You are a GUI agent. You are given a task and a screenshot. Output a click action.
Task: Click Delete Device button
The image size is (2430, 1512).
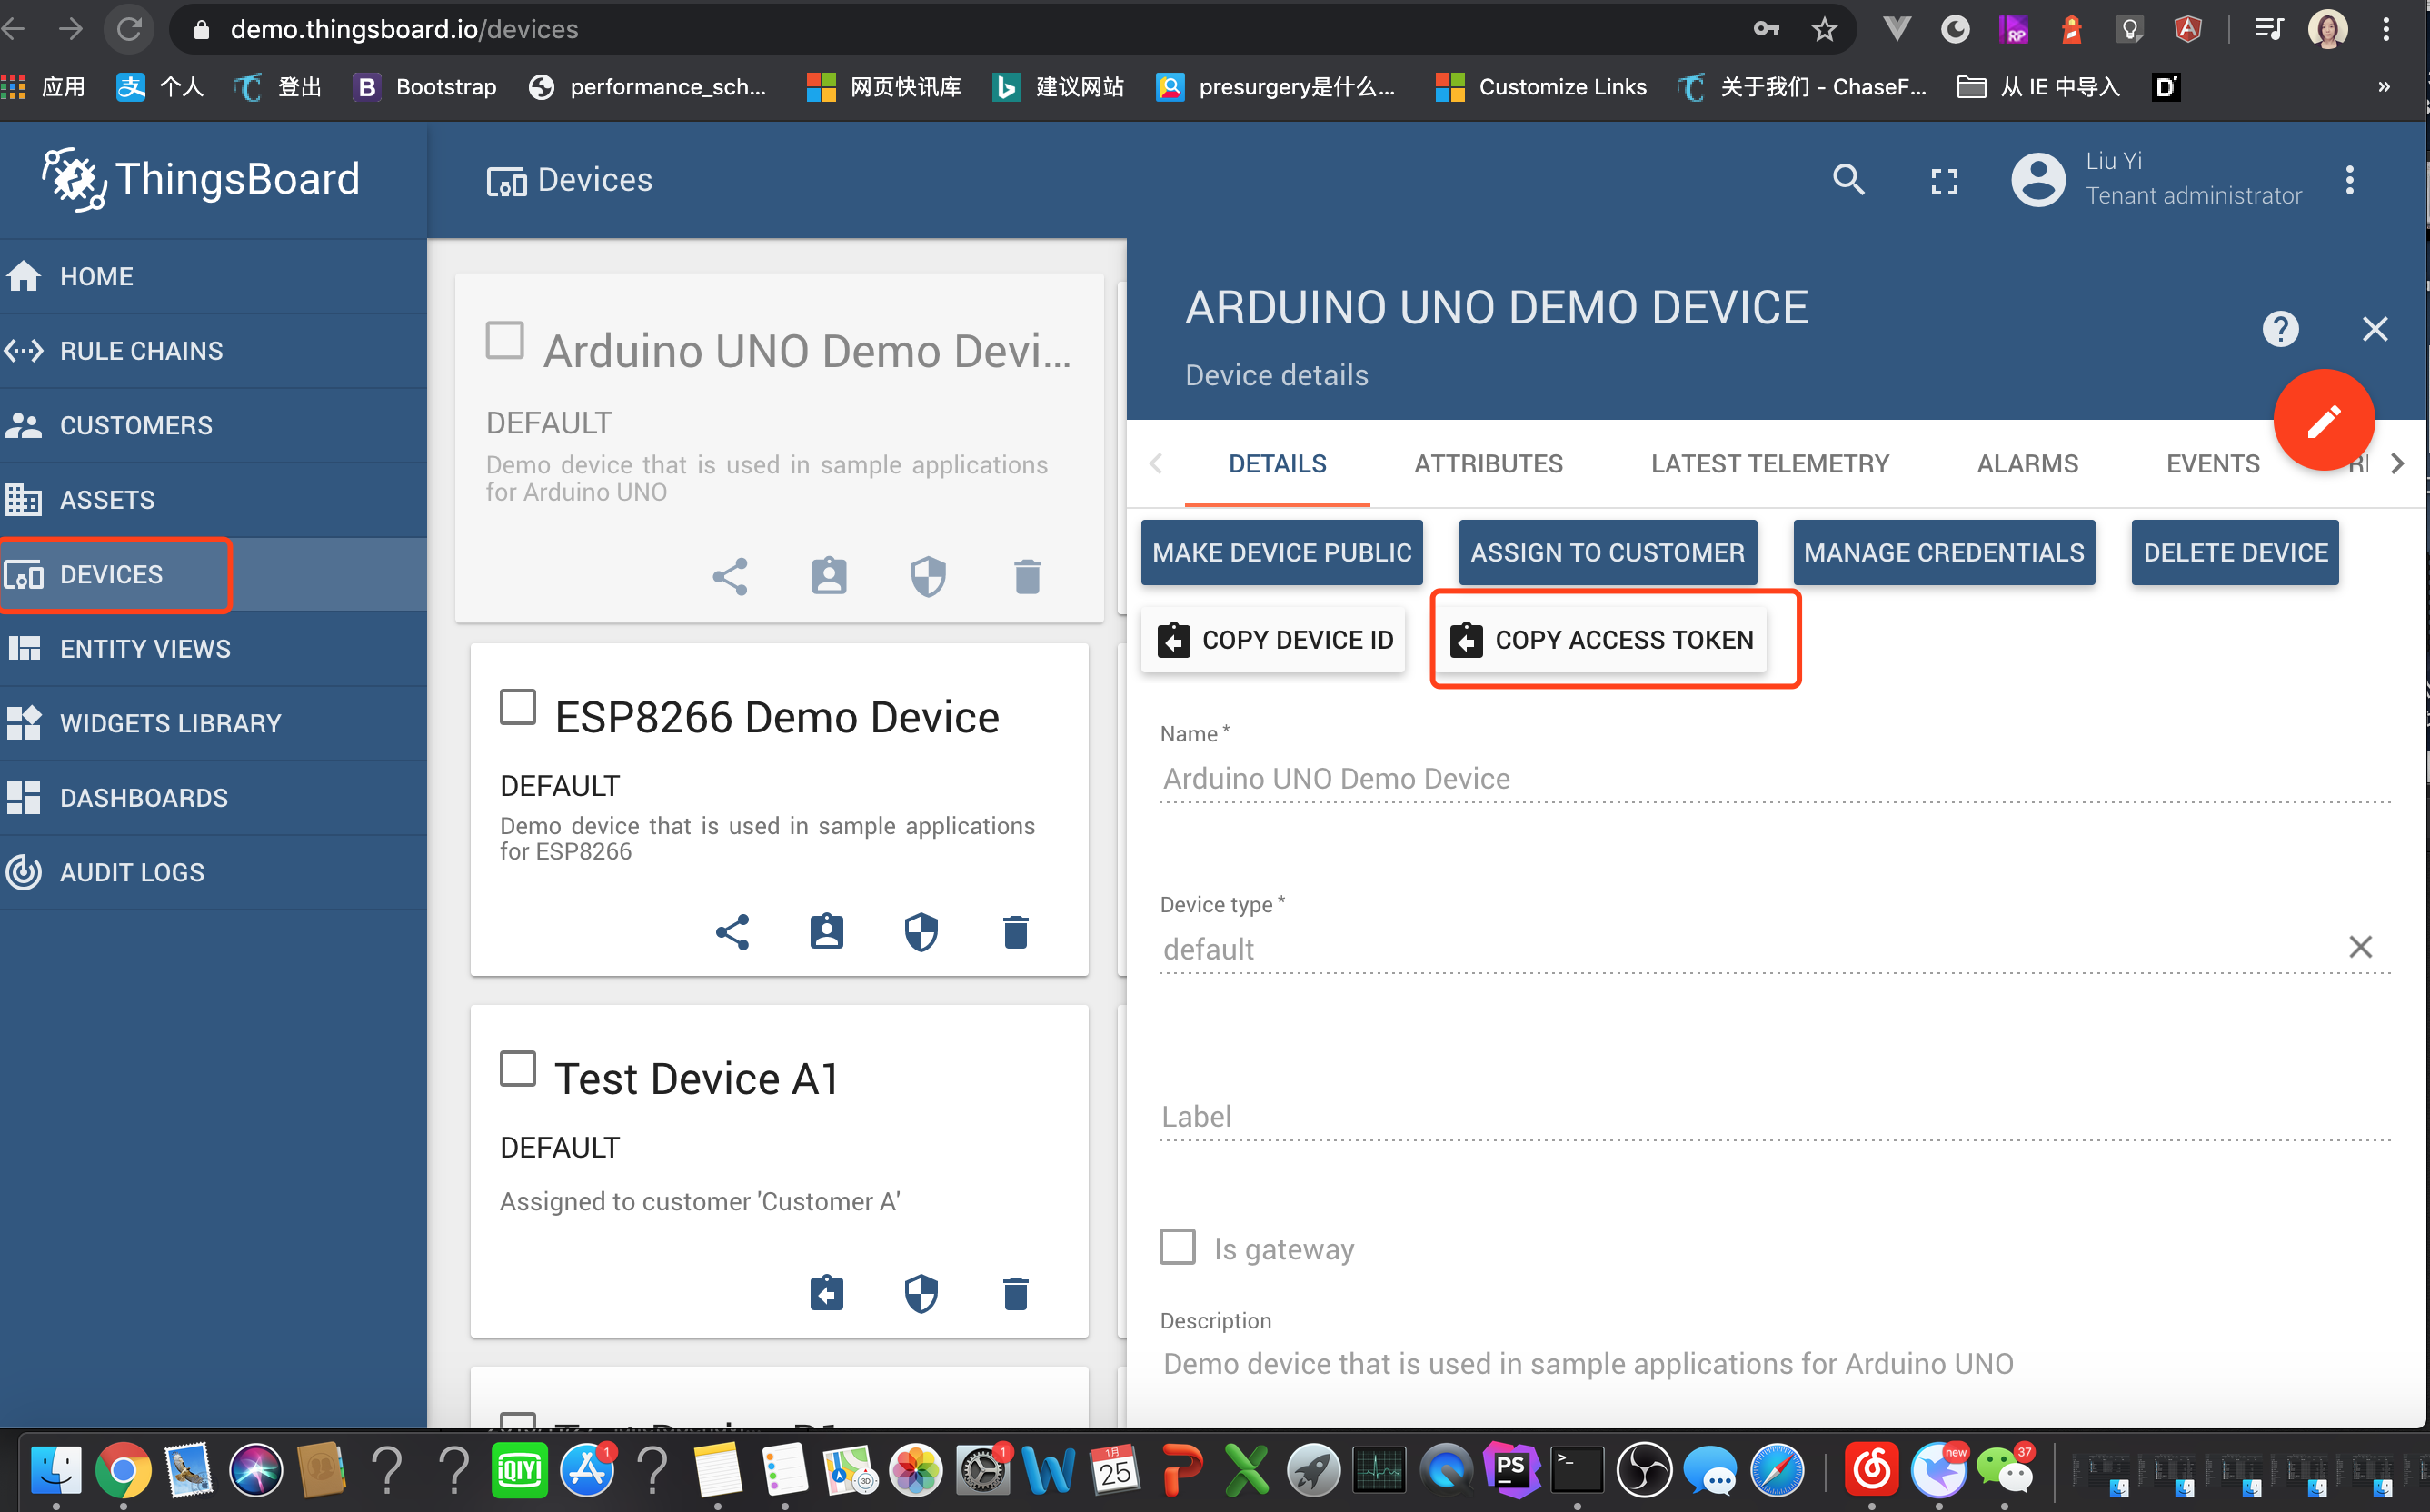point(2235,552)
